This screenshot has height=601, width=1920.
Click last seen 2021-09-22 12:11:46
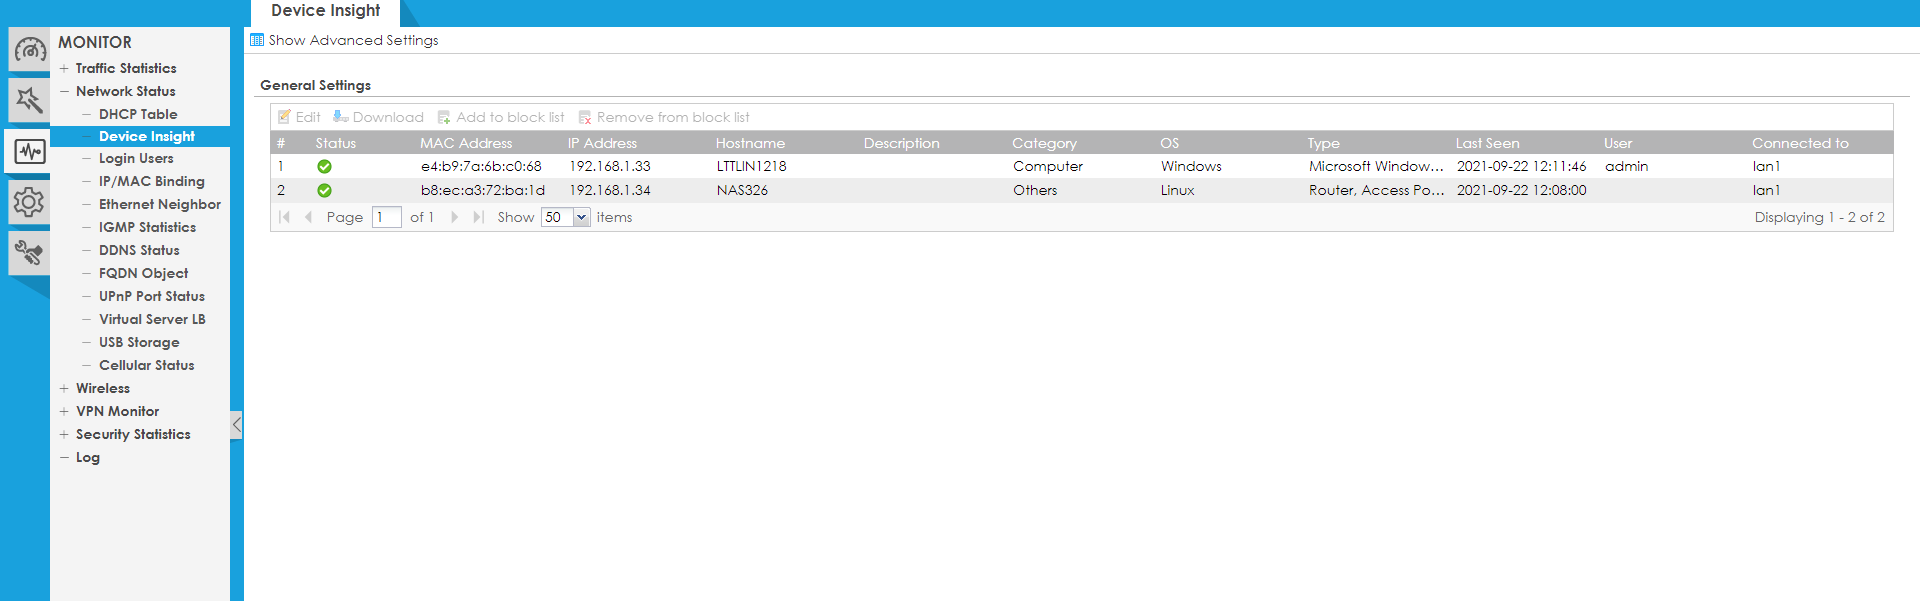1521,166
